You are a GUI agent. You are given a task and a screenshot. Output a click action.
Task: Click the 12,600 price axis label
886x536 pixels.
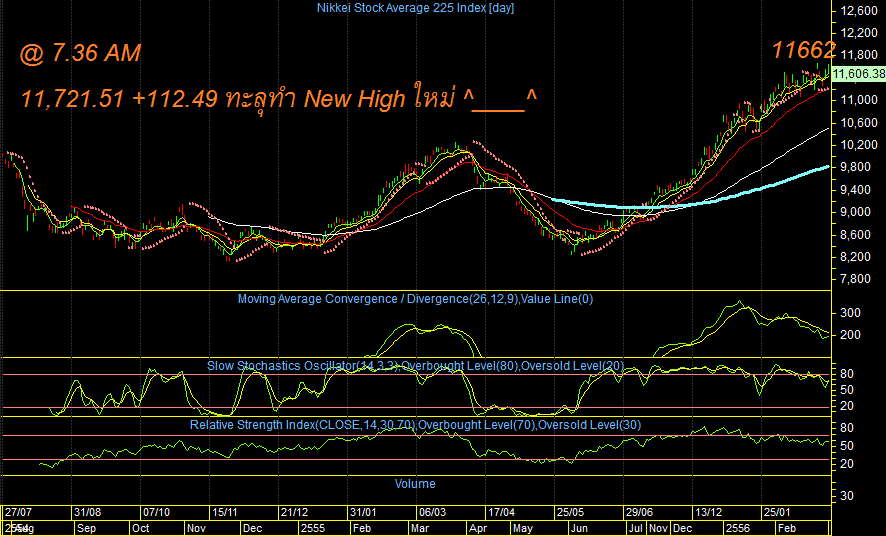[859, 11]
